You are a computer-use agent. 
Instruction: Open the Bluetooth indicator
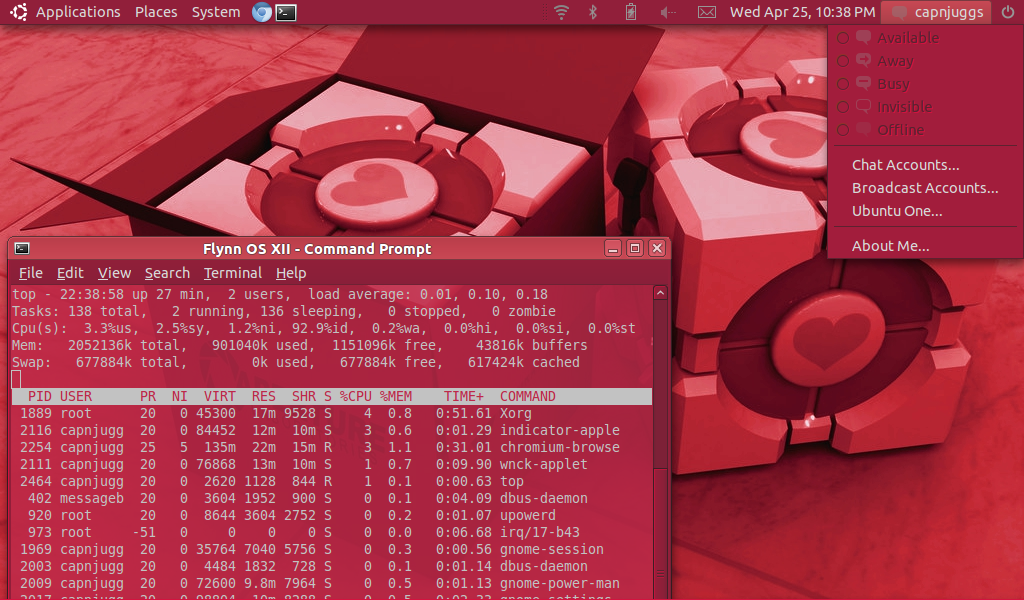coord(593,12)
